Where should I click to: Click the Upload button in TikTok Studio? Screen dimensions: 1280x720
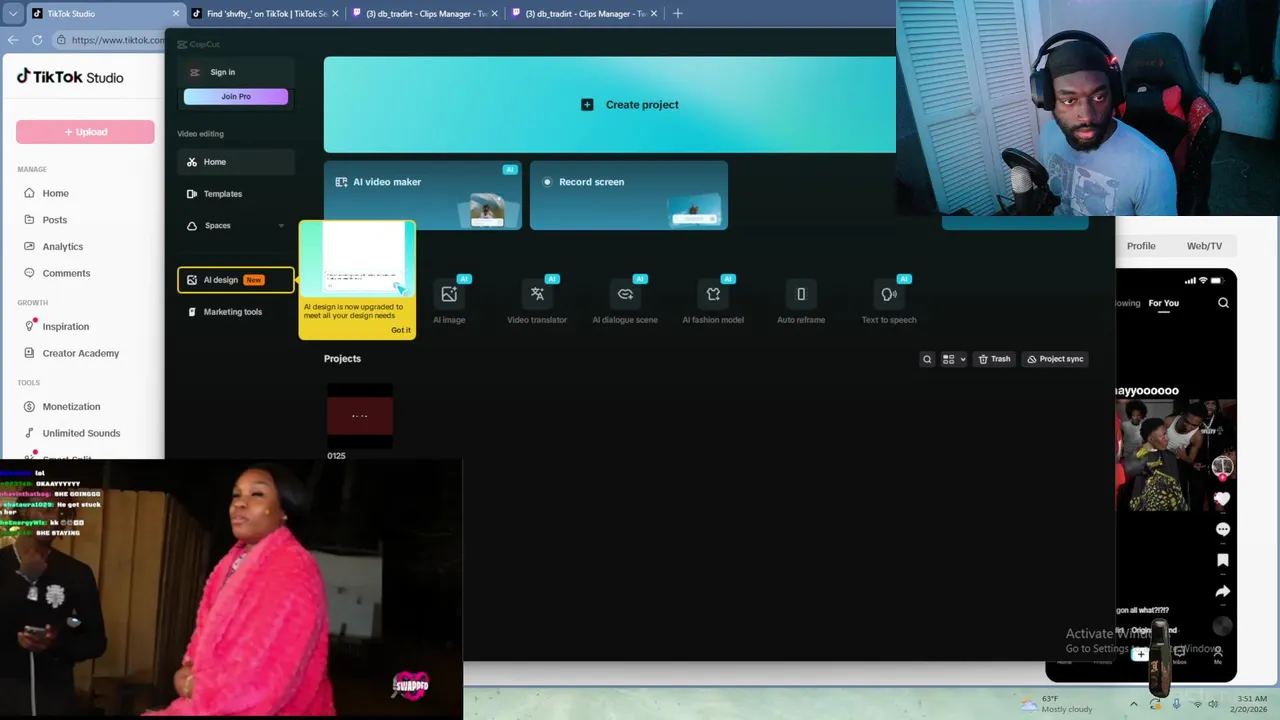(85, 132)
